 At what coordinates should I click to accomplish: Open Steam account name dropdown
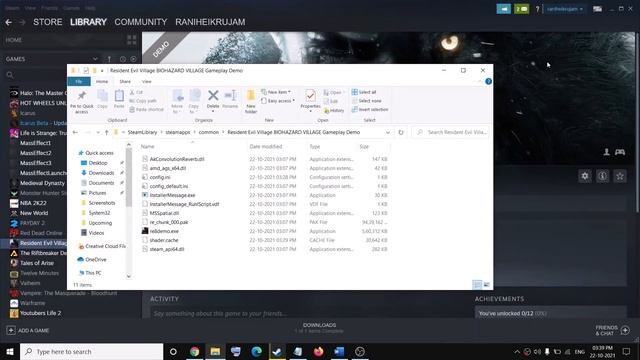[565, 9]
